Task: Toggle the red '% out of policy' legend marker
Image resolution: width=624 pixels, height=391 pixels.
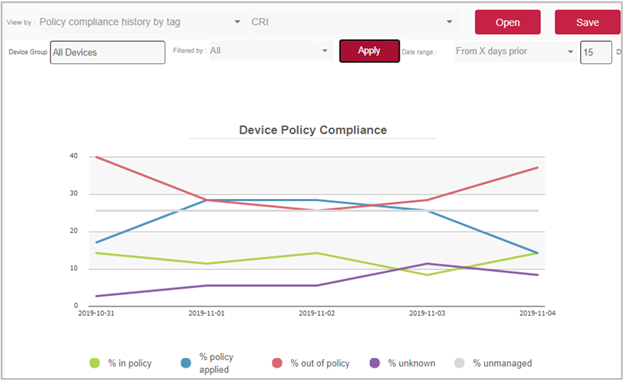Action: [x=277, y=363]
